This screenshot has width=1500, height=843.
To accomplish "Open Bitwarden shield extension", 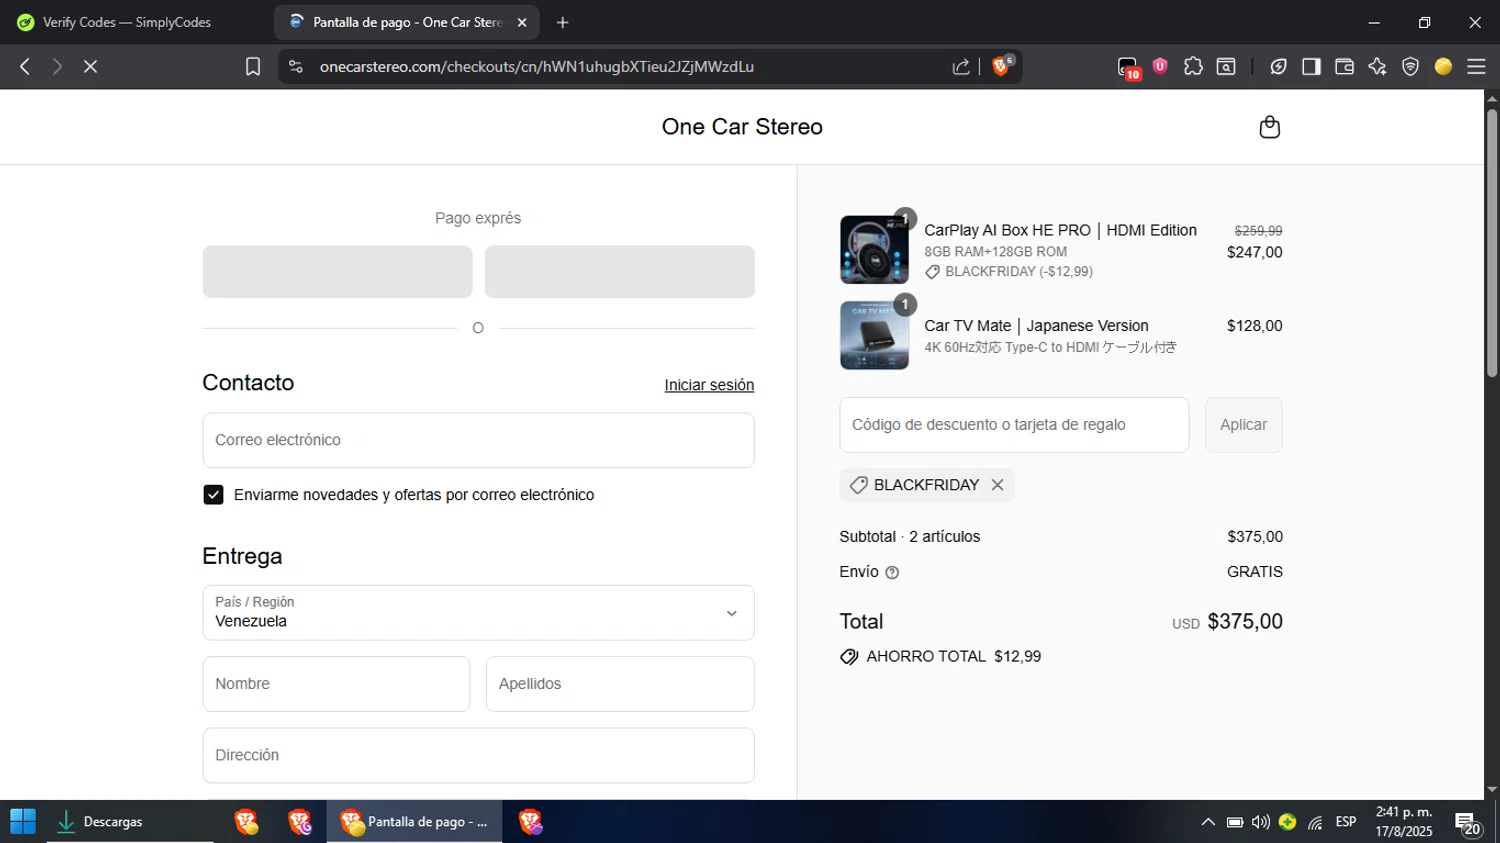I will 1160,66.
